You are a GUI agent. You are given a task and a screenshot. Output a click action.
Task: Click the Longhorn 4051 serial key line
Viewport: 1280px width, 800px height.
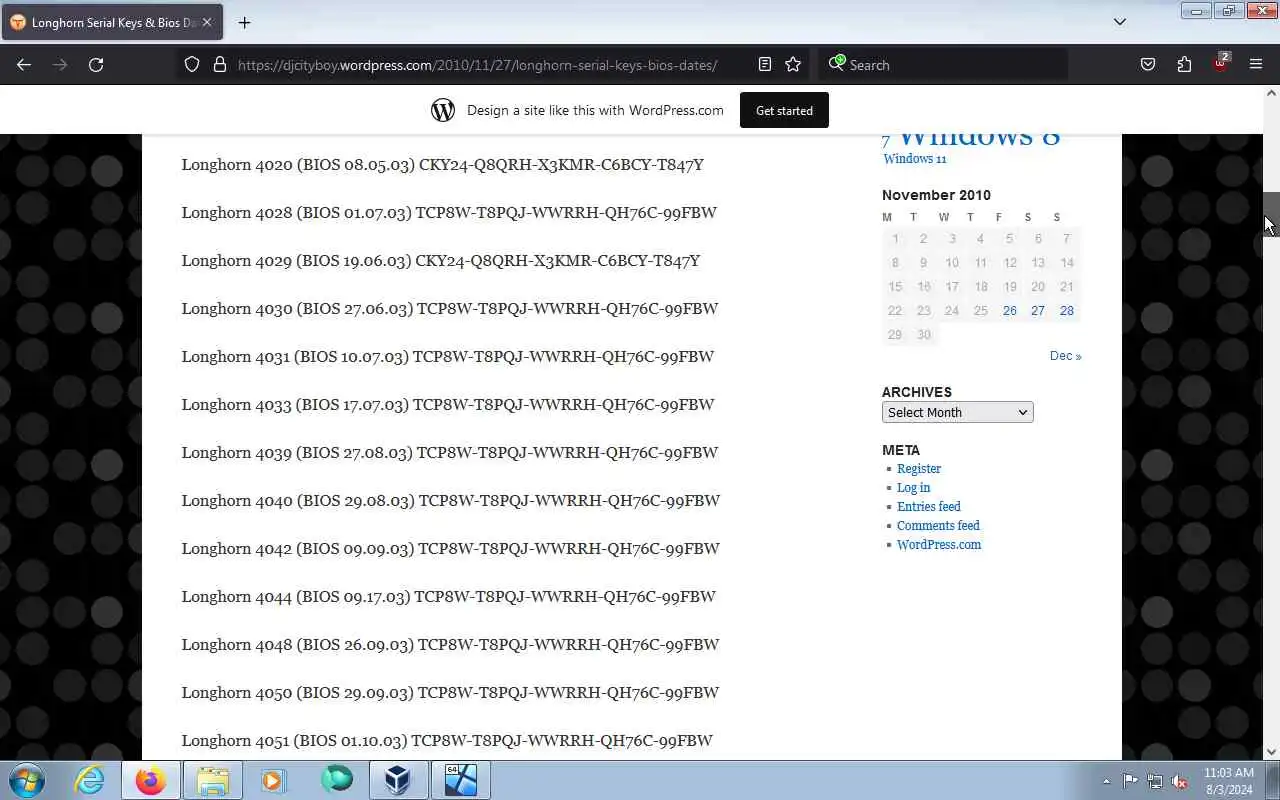[447, 740]
